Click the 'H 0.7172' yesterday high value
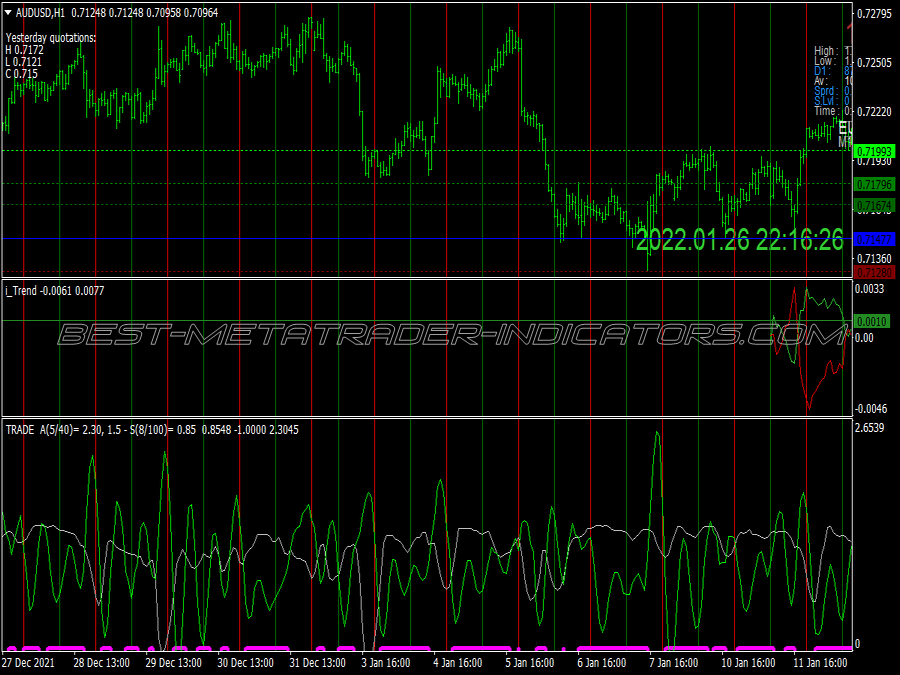The image size is (900, 675). [x=25, y=50]
